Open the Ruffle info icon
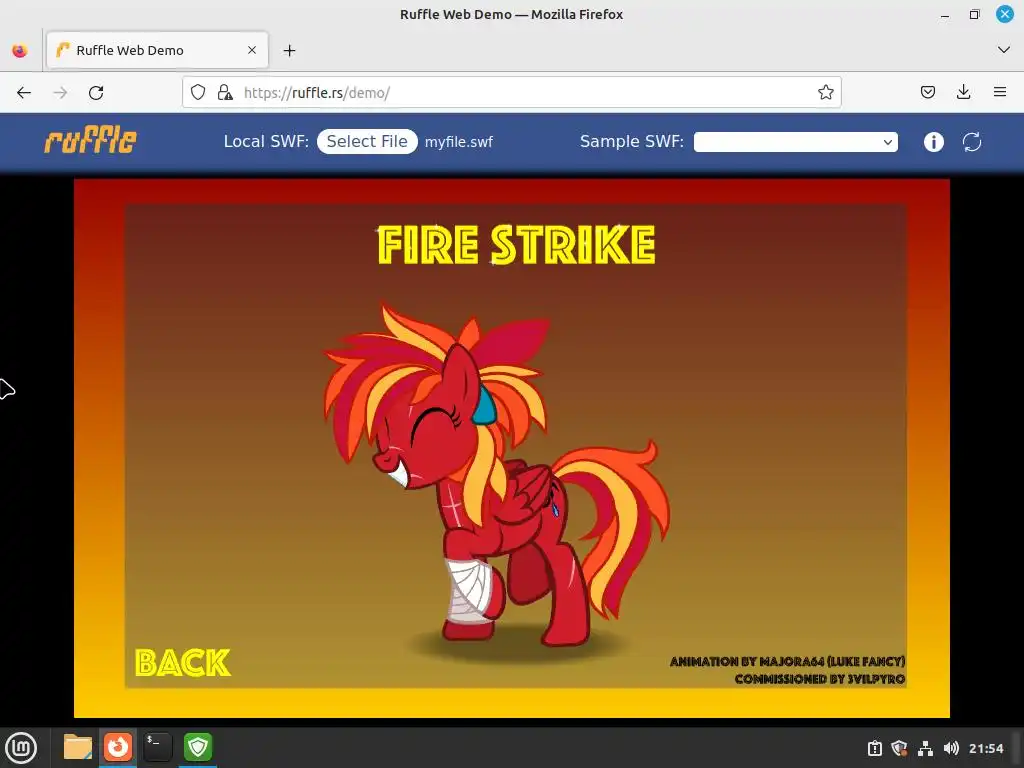1024x768 pixels. tap(933, 142)
